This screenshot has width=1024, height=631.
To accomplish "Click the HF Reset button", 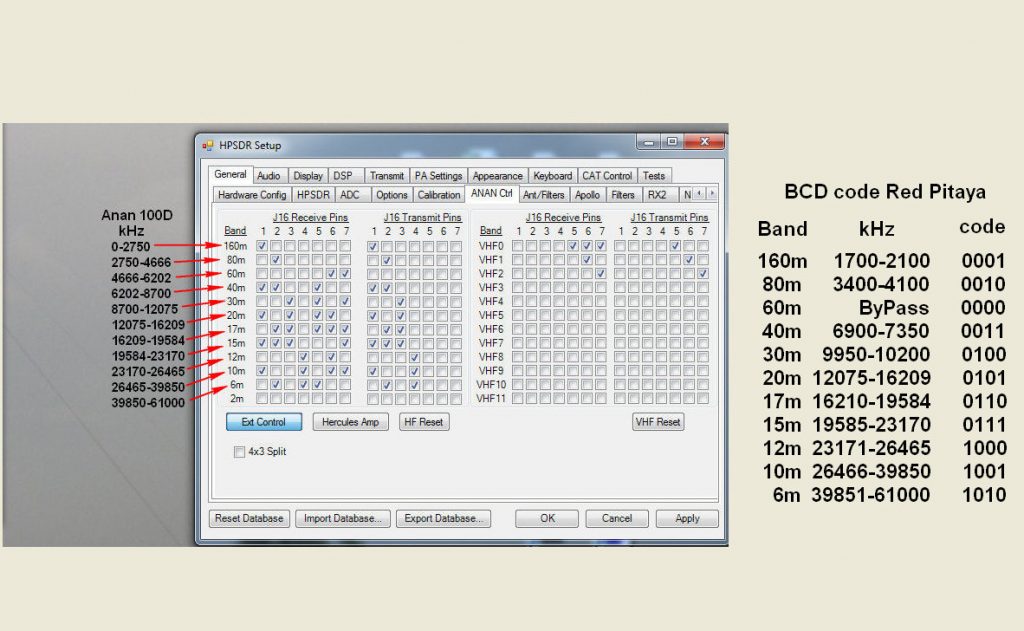I will coord(423,422).
